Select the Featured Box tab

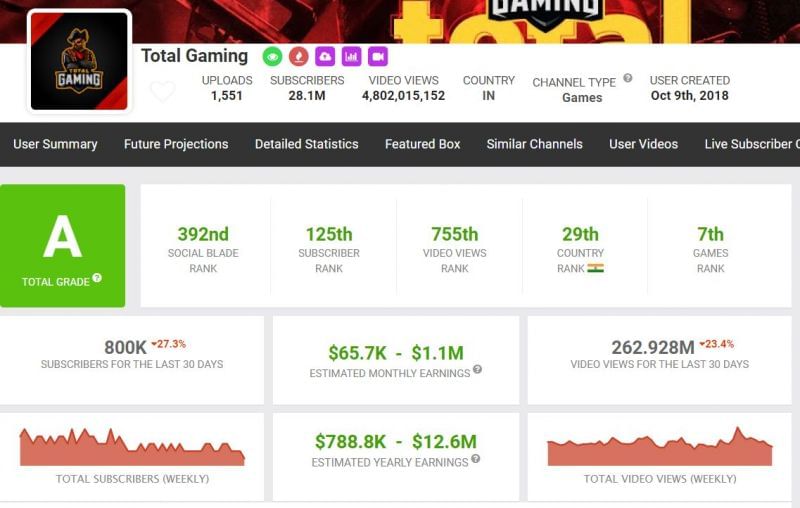422,144
